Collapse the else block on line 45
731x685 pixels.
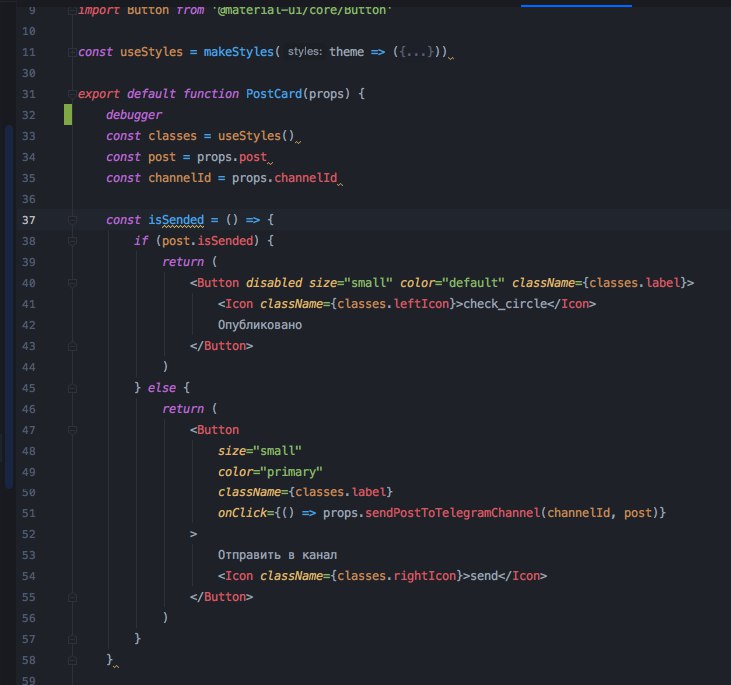tap(72, 388)
